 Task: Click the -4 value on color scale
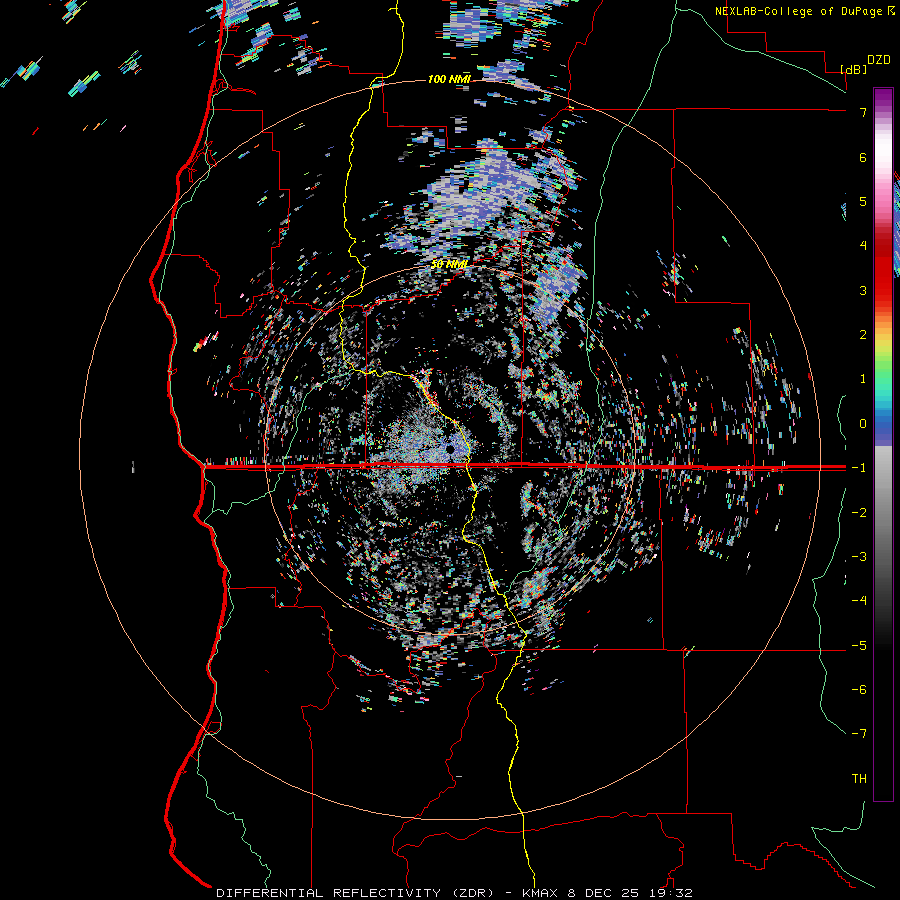(859, 601)
